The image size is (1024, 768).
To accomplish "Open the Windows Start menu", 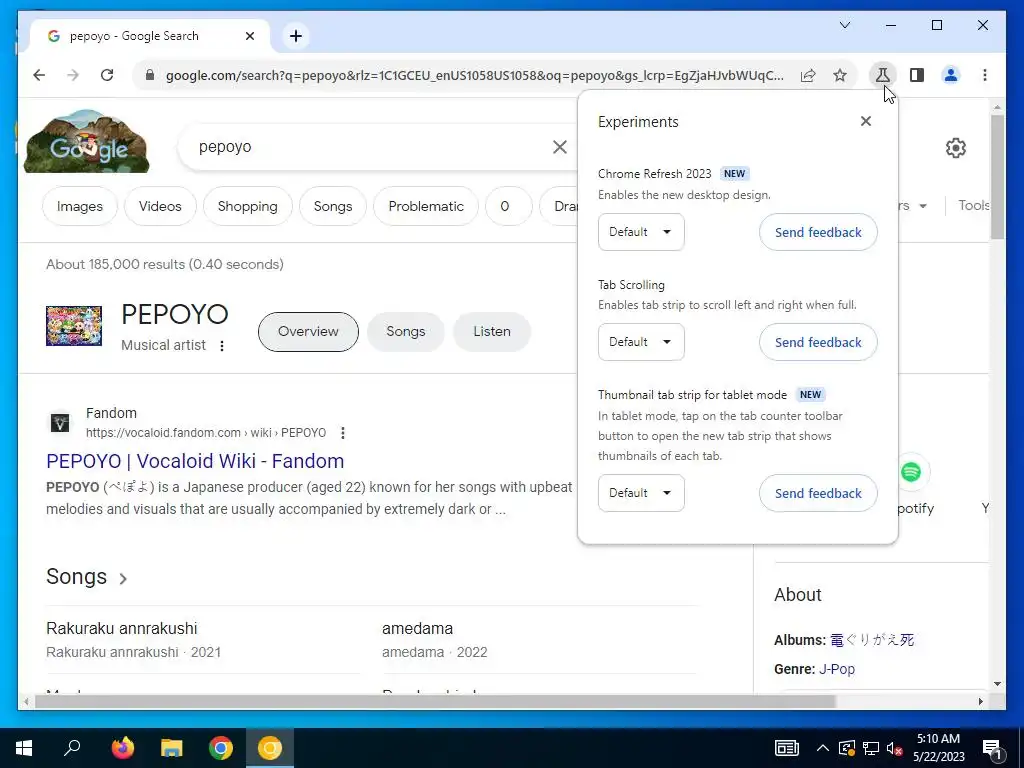I will pyautogui.click(x=24, y=748).
